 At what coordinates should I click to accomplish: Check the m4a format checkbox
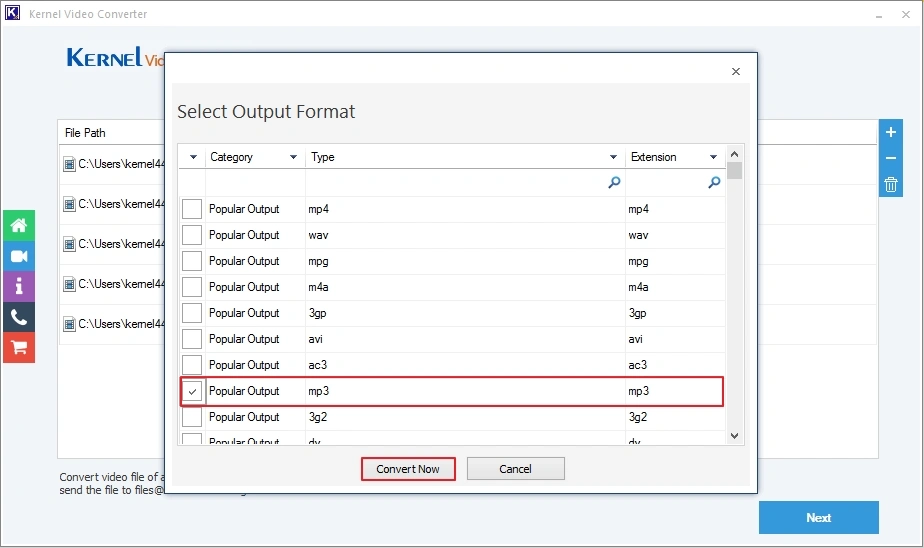(192, 286)
